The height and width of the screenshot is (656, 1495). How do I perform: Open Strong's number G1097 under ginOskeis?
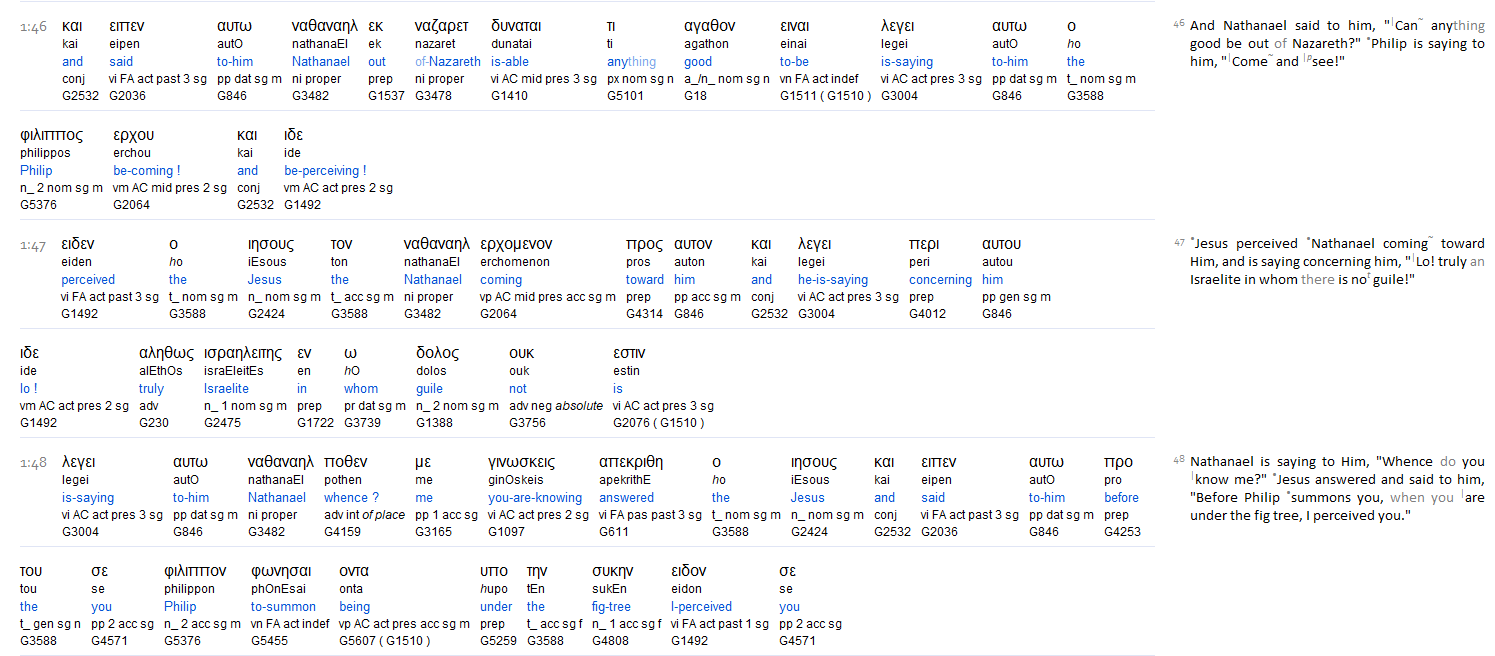pos(507,532)
